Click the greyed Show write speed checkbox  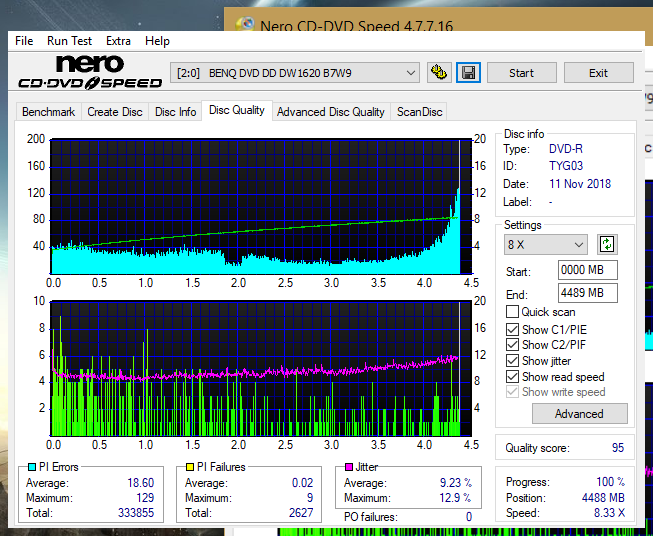pos(512,392)
